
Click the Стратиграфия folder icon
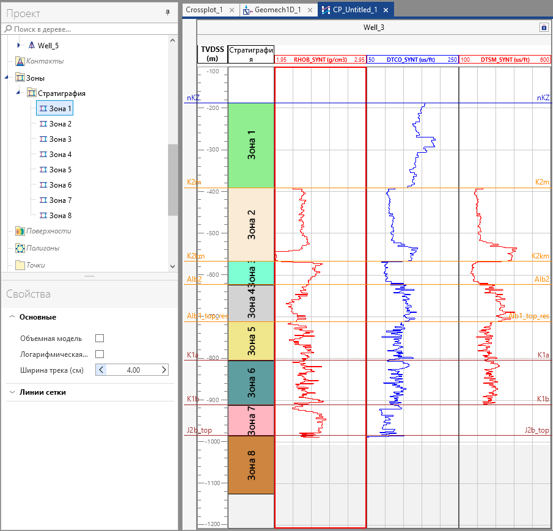(32, 93)
